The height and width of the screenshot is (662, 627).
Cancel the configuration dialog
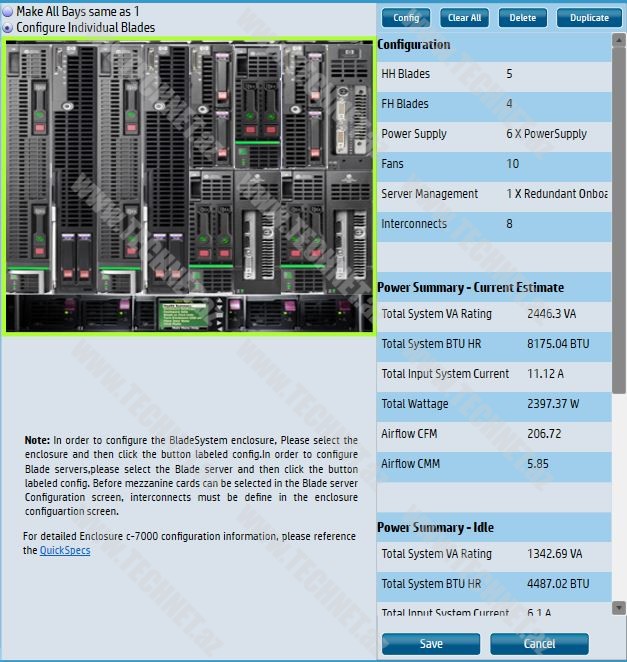[539, 643]
